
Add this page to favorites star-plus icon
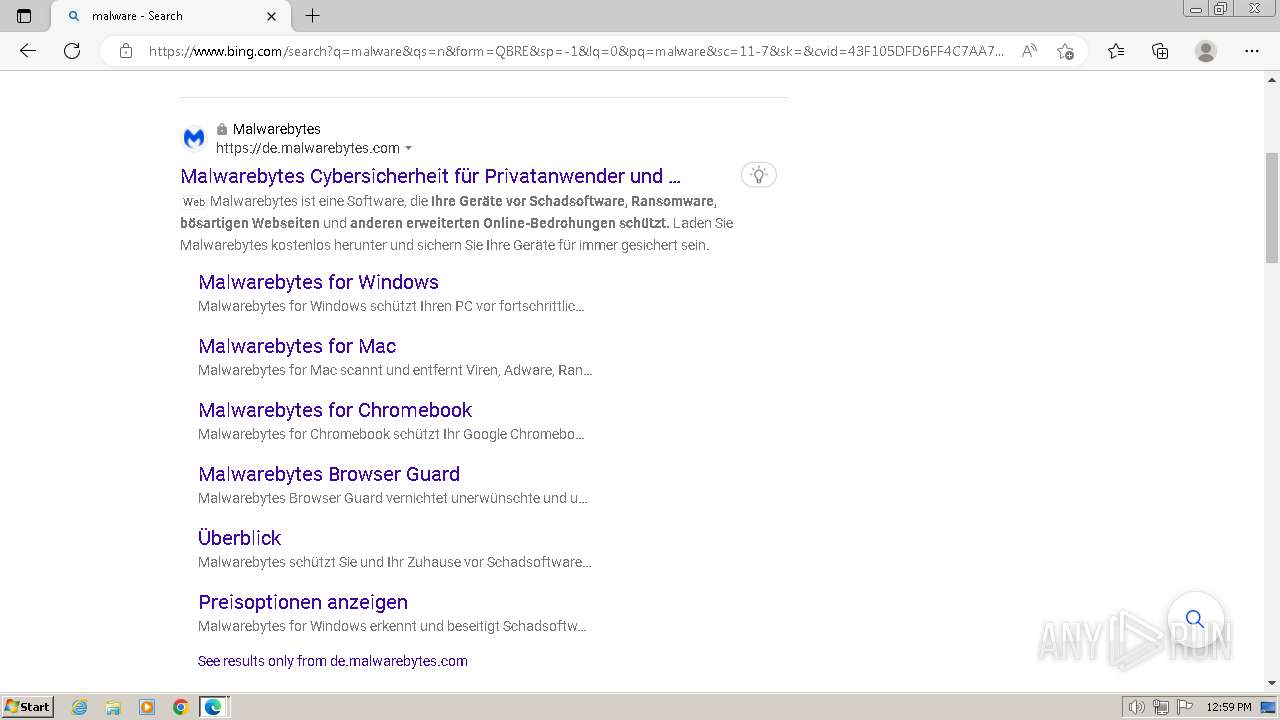coord(1065,51)
